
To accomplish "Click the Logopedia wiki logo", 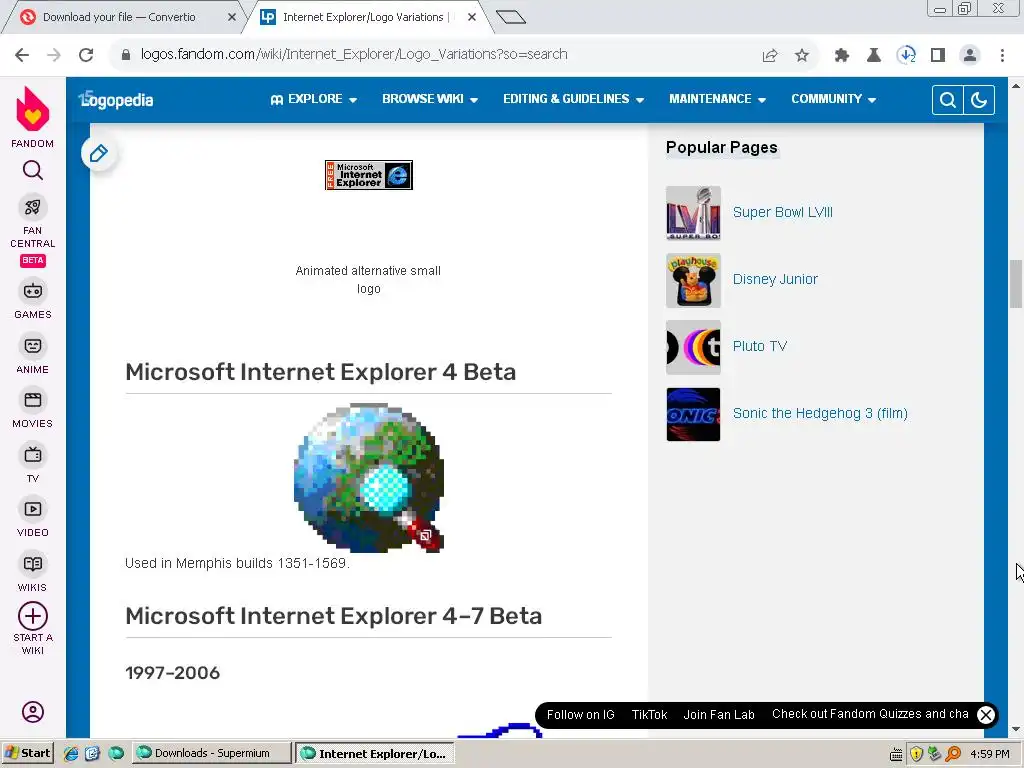I will (x=116, y=100).
